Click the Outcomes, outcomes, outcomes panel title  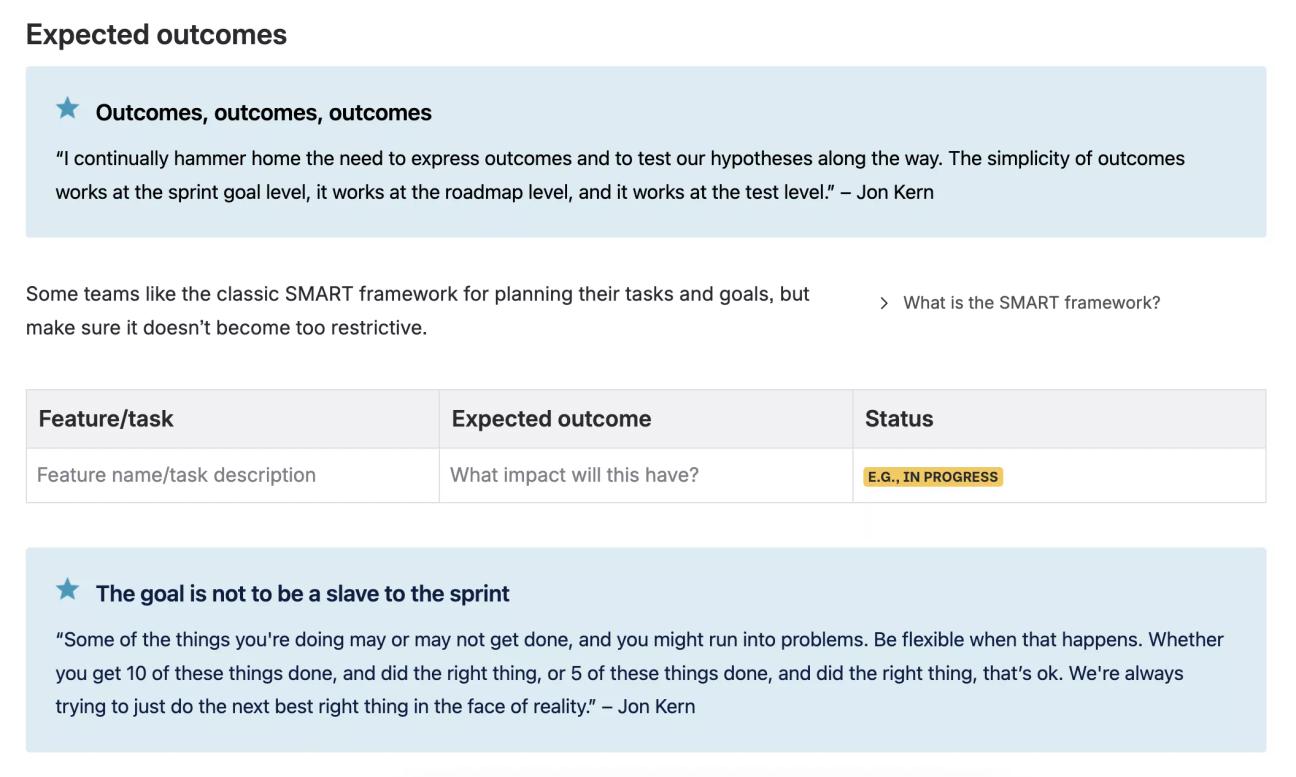pos(263,112)
